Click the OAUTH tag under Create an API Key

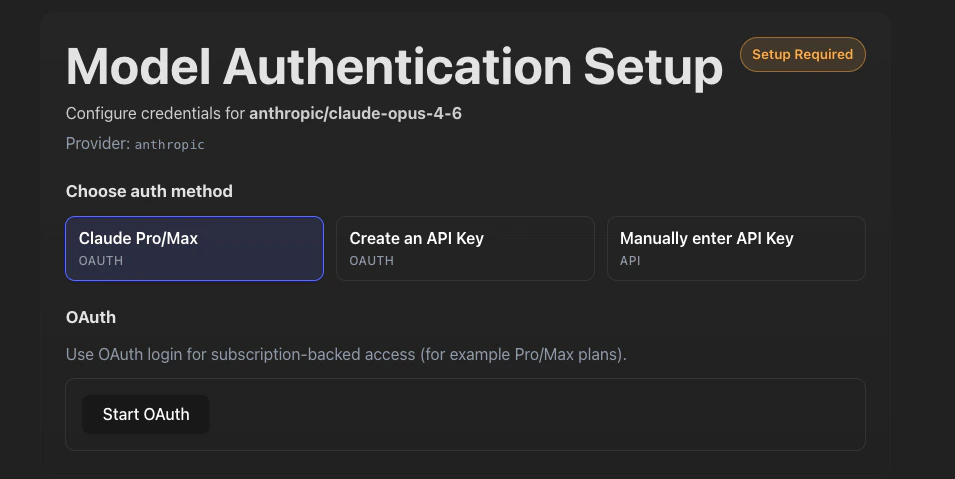371,261
